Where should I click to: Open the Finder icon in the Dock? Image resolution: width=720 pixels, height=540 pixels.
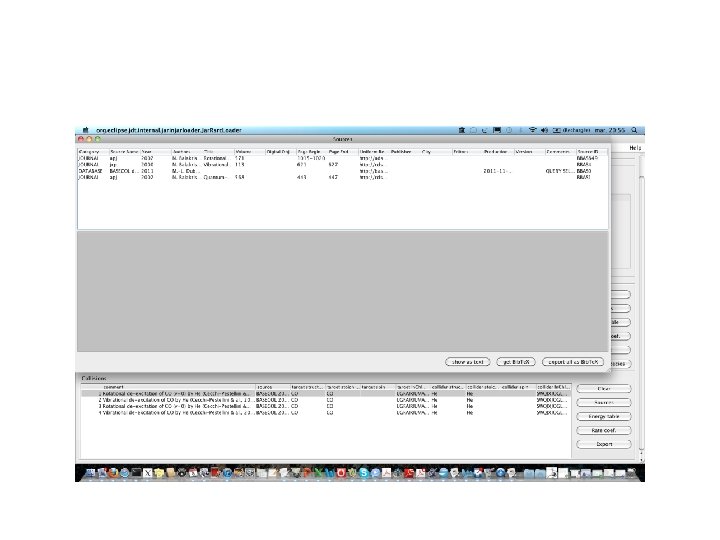coord(90,472)
